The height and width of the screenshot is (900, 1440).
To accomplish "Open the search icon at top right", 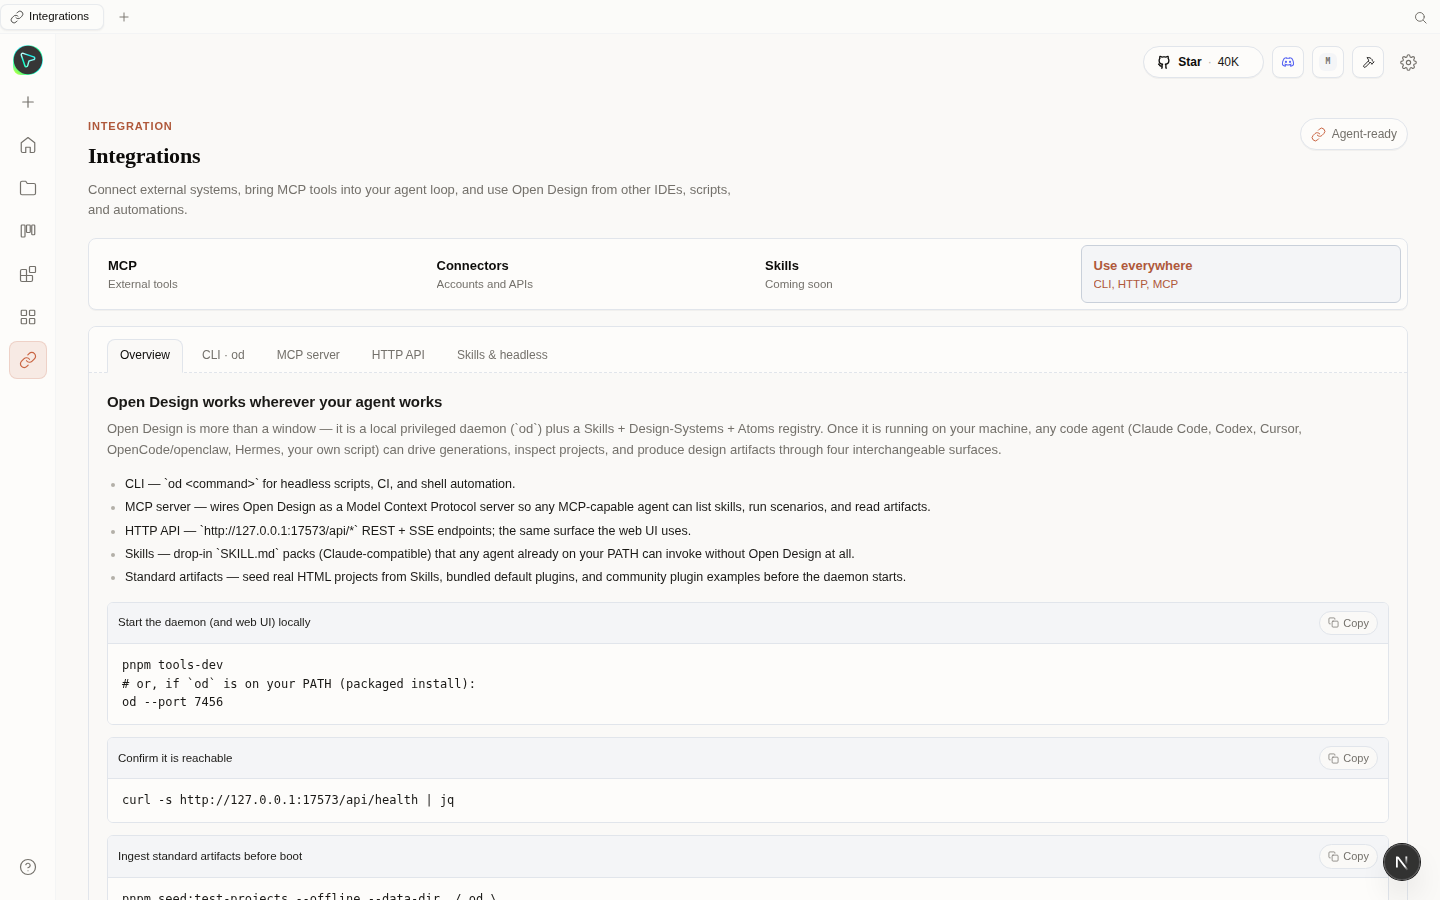I will [x=1420, y=17].
